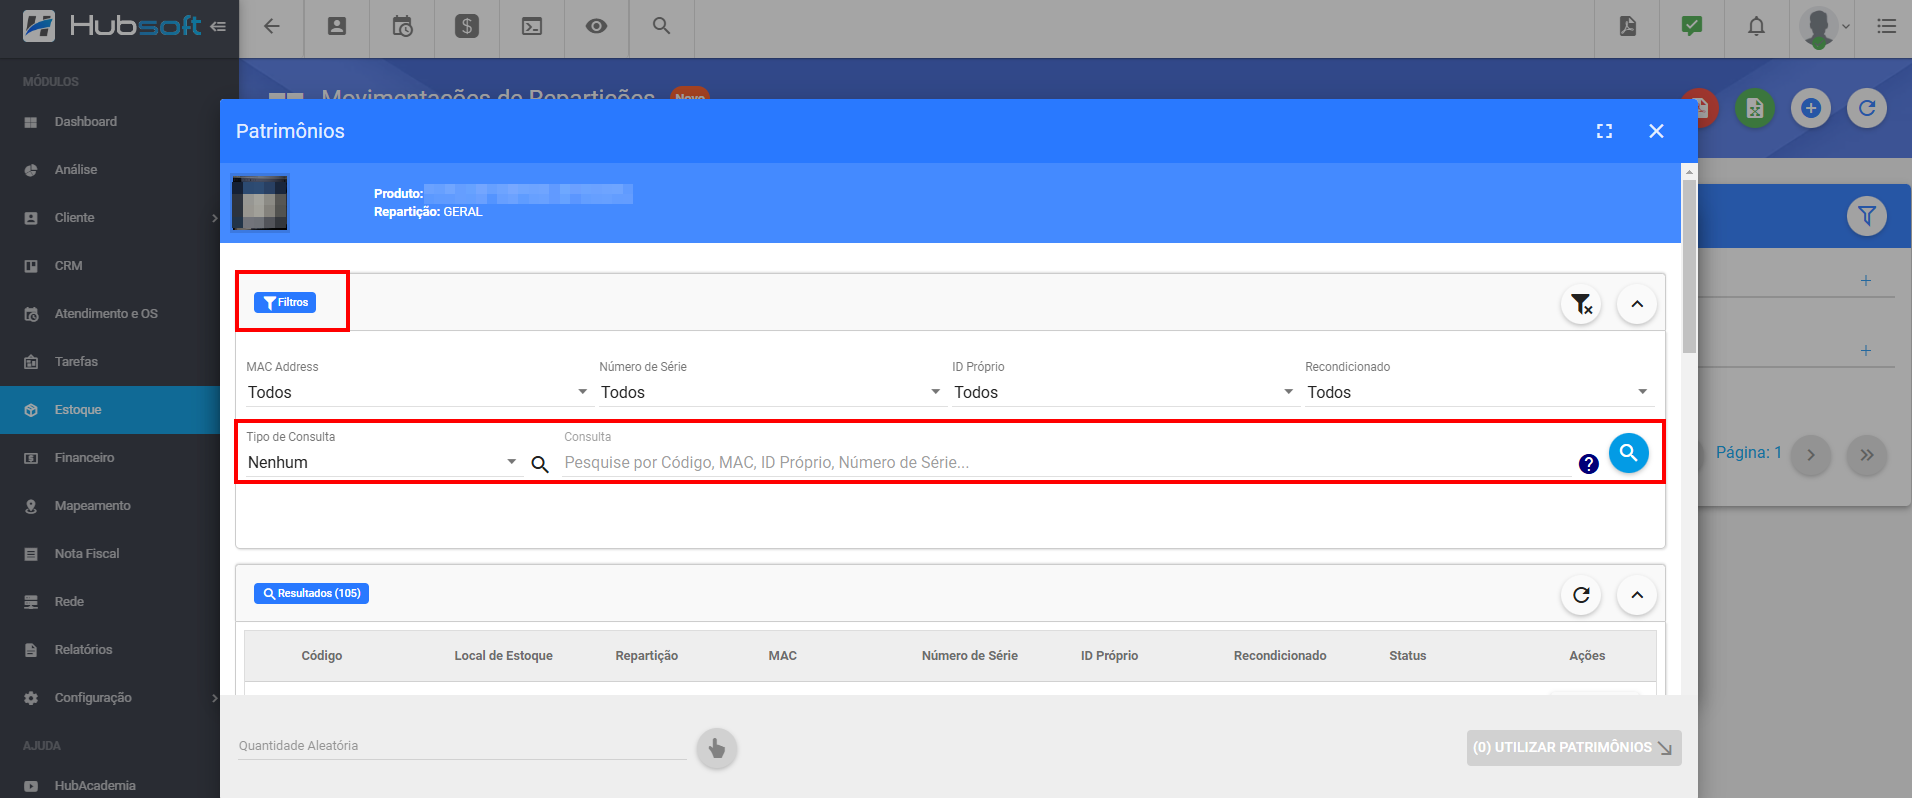Image resolution: width=1912 pixels, height=798 pixels.
Task: Open the top-right list menu icon
Action: [x=1887, y=27]
